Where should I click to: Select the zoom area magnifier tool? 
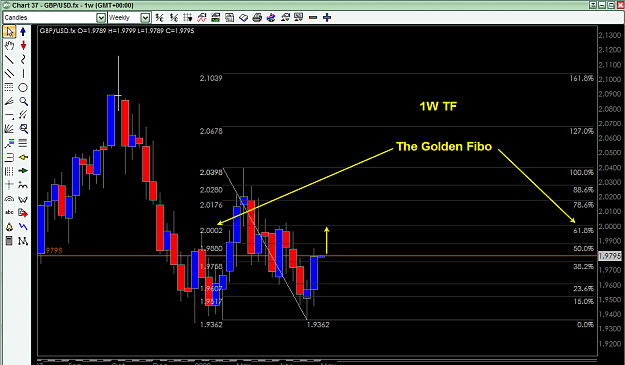23,129
